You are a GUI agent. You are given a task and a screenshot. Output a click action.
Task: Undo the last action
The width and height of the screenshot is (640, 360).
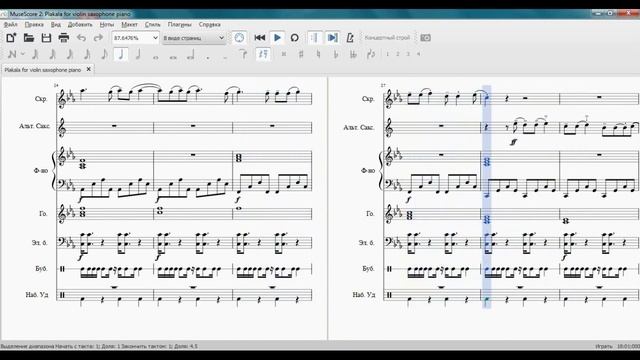click(81, 38)
